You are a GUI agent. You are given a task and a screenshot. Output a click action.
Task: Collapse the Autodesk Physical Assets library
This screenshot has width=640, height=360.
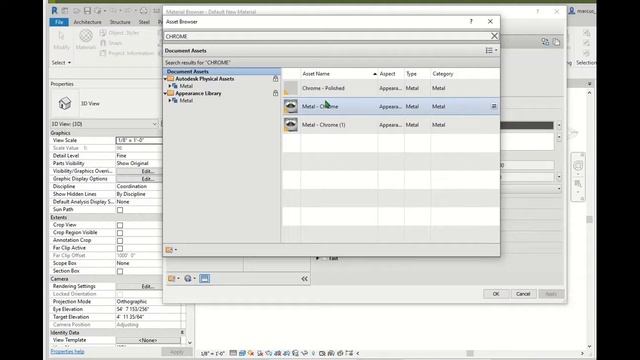tap(166, 79)
